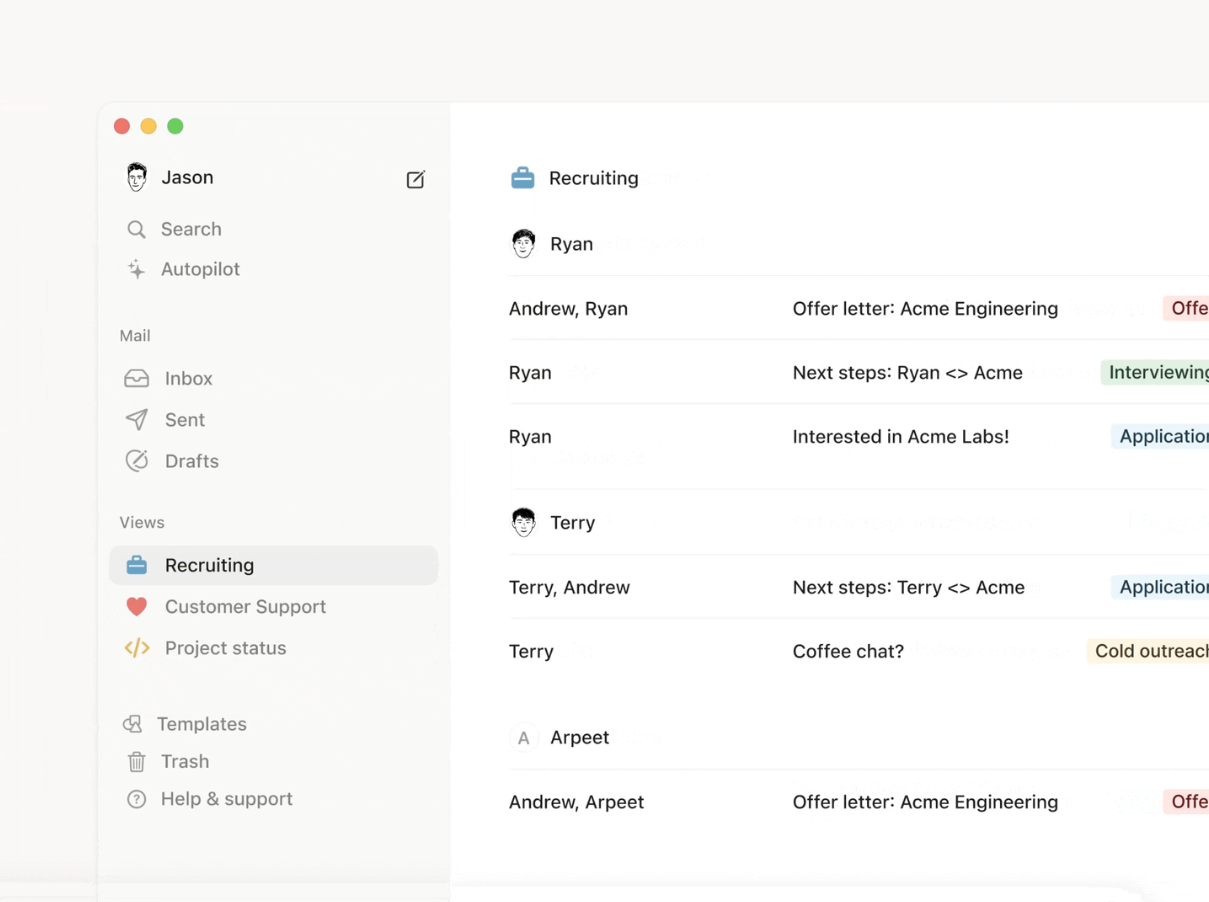Click the green window zoom button
Image resolution: width=1209 pixels, height=902 pixels.
tap(175, 126)
